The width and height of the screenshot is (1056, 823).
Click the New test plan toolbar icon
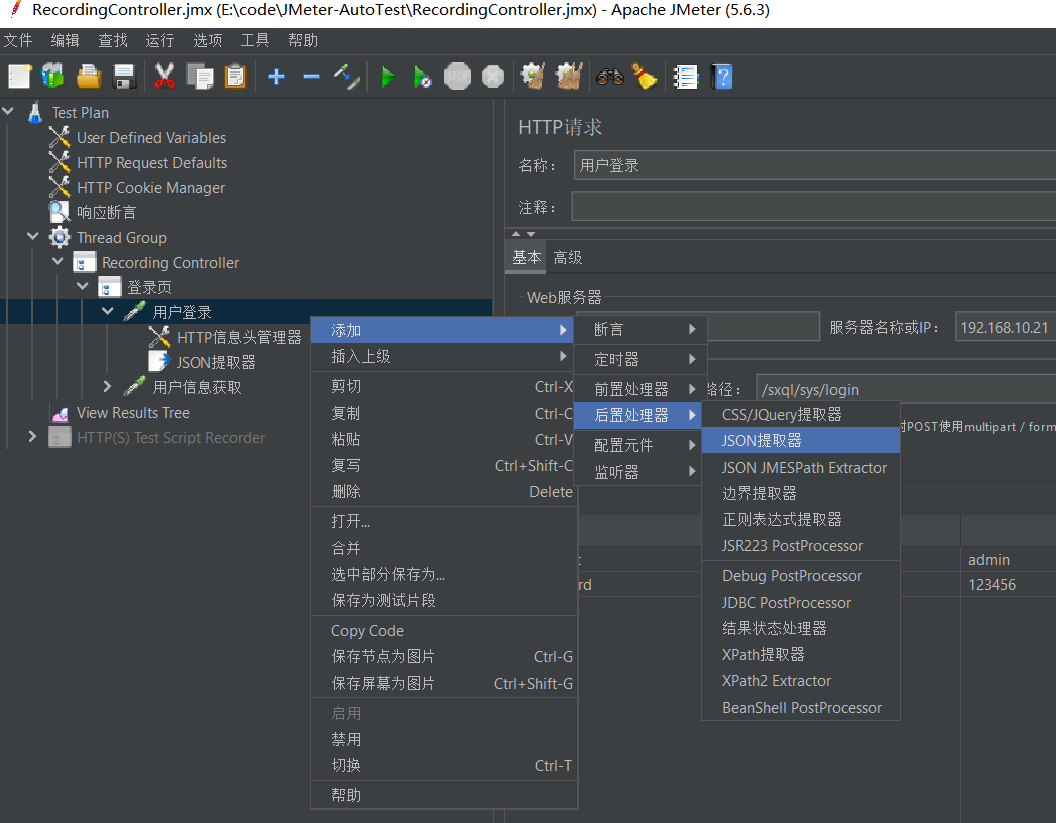pyautogui.click(x=20, y=76)
